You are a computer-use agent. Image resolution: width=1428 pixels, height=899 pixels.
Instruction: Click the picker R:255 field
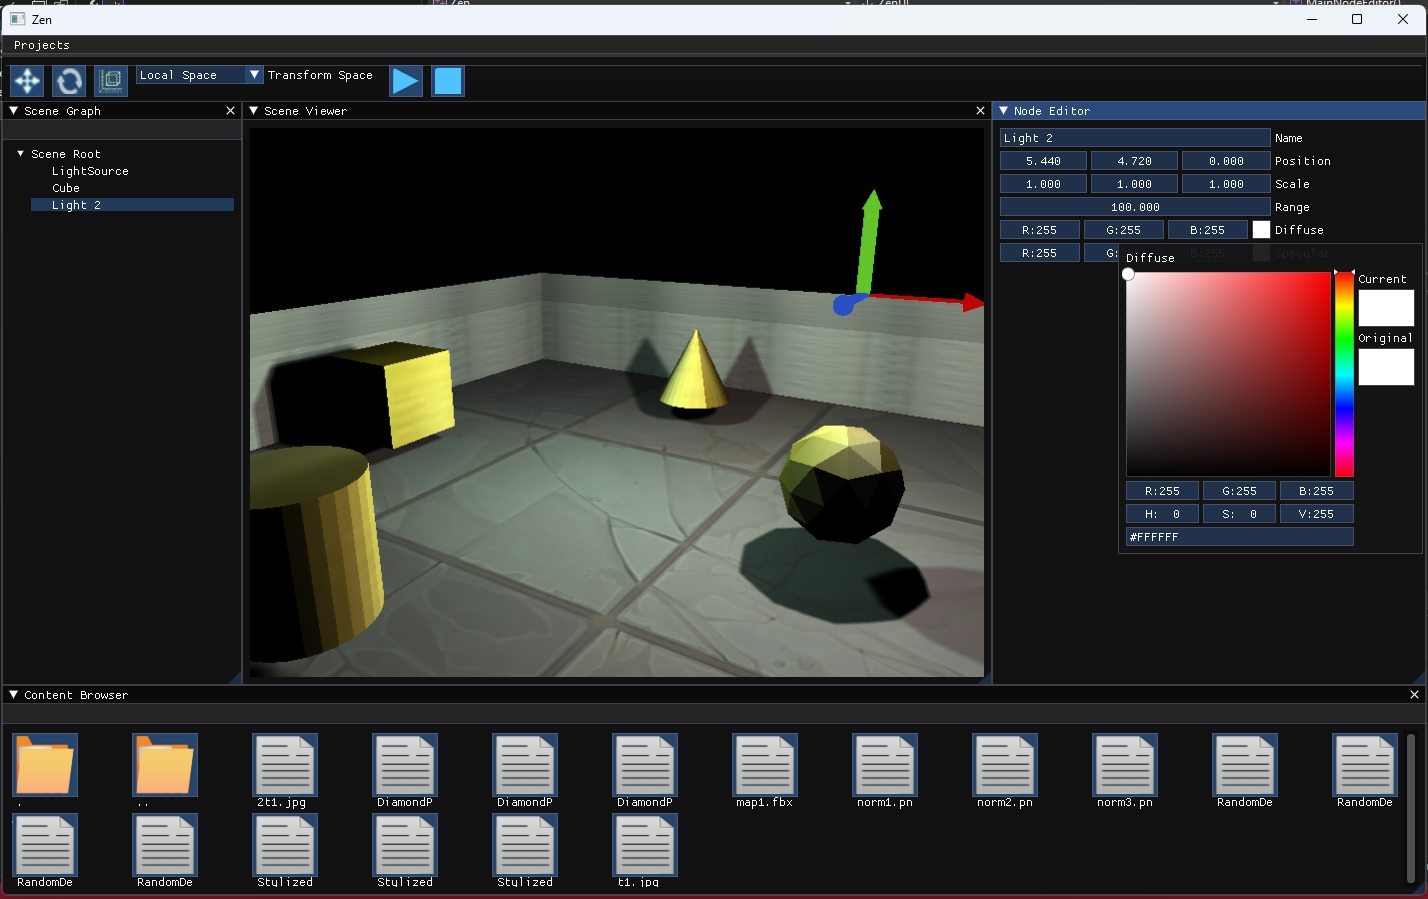1162,491
